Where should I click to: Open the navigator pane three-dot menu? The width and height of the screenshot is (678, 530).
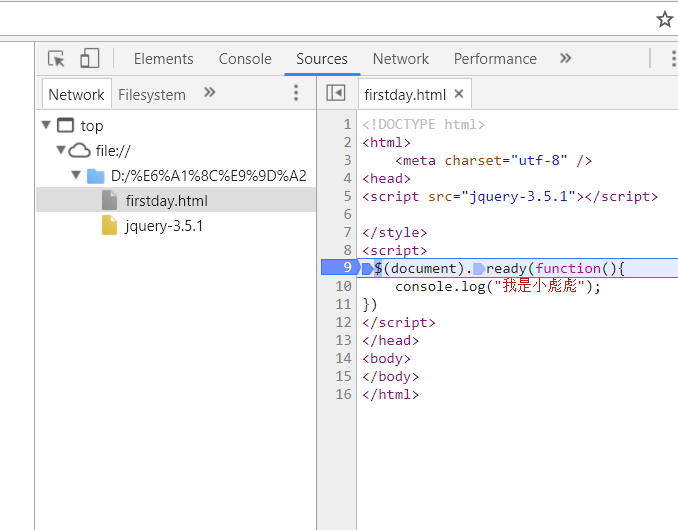(x=296, y=93)
